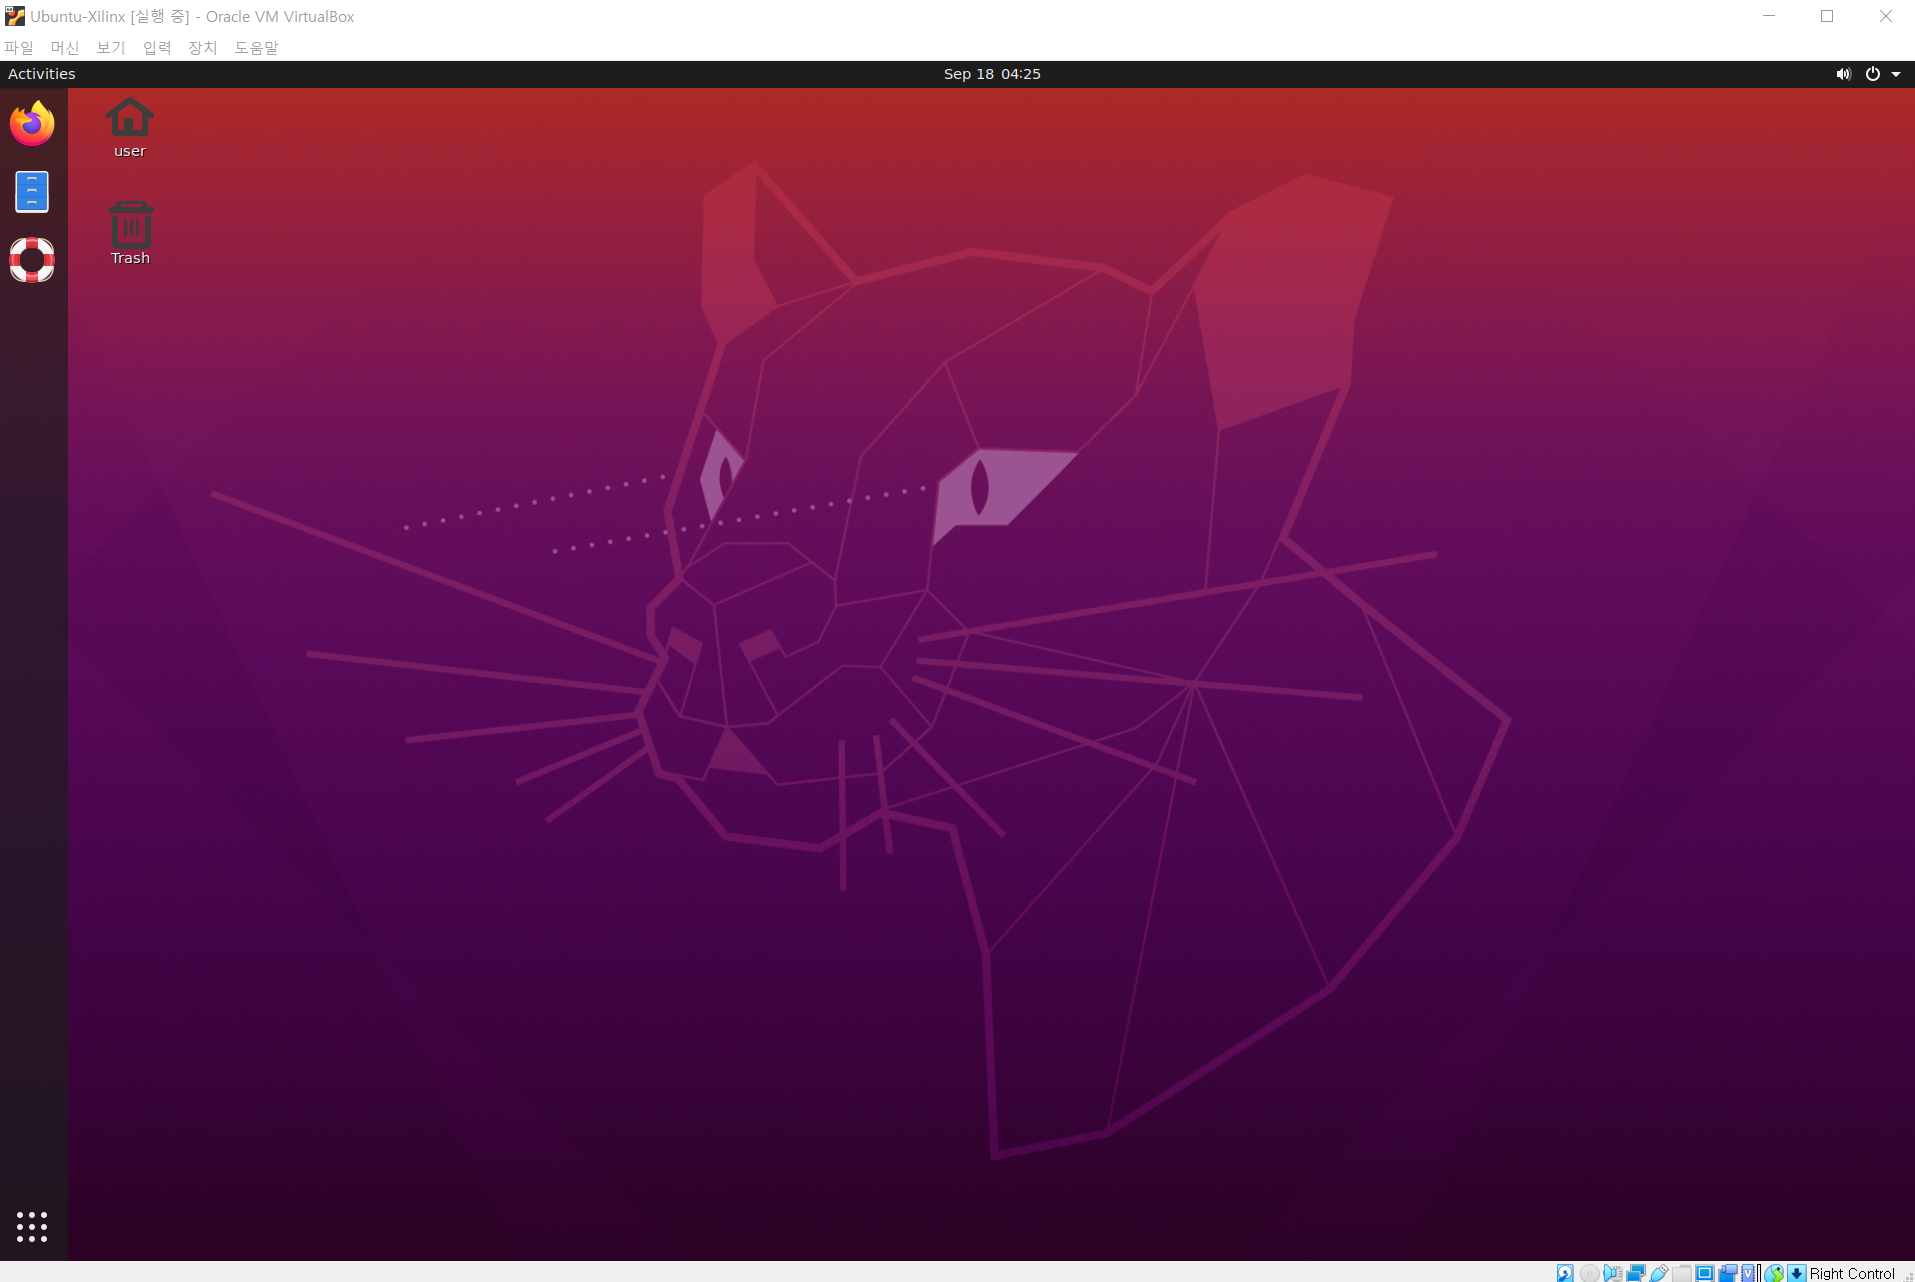Close the VirtualBox VM window
Viewport: 1915px width, 1282px height.
[1885, 16]
